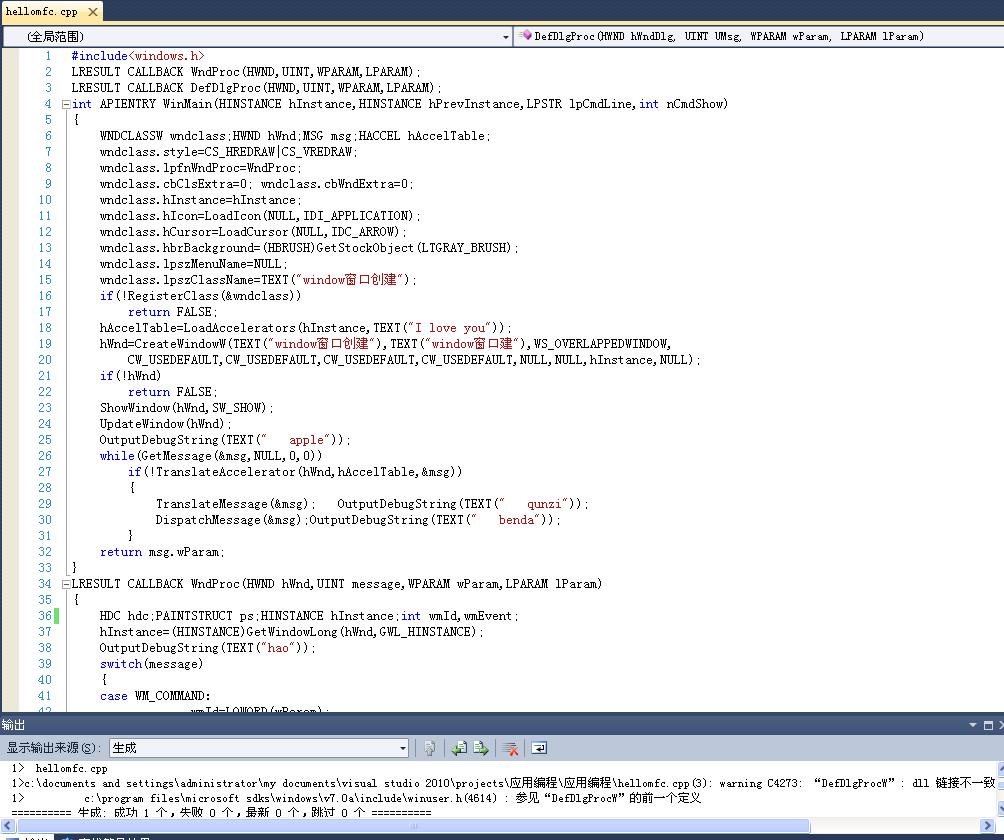Click Find Message in Code icon in output toolbar
1004x840 pixels.
point(430,748)
